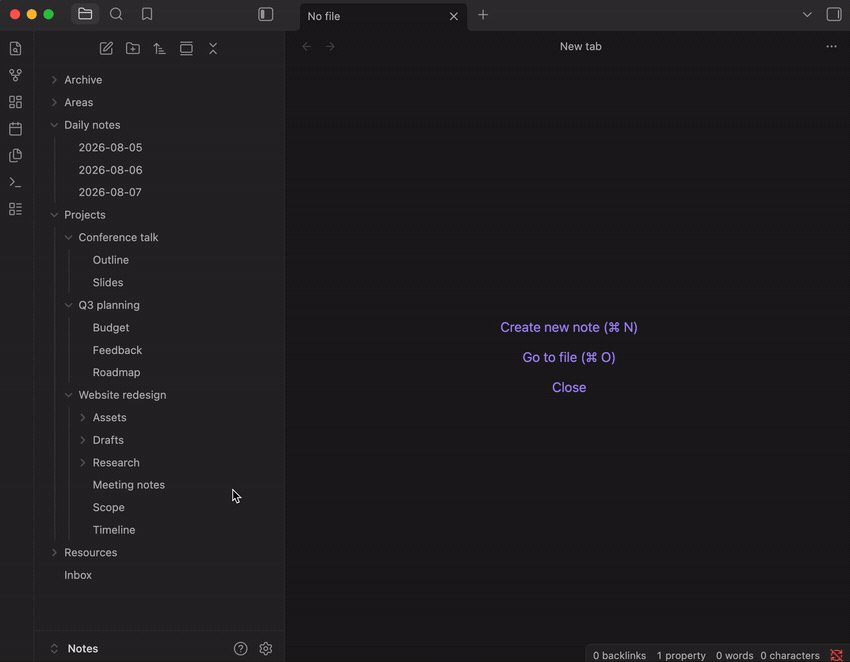Click the Close link in the empty tab
This screenshot has width=850, height=662.
point(569,388)
